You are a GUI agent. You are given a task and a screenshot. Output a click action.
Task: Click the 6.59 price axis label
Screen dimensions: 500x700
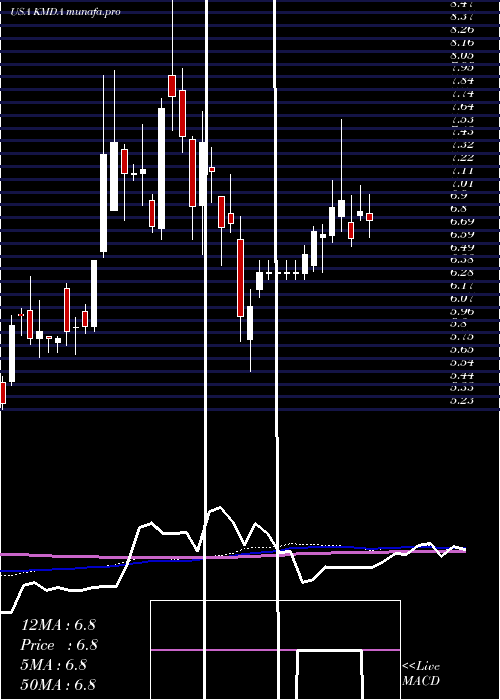point(462,235)
